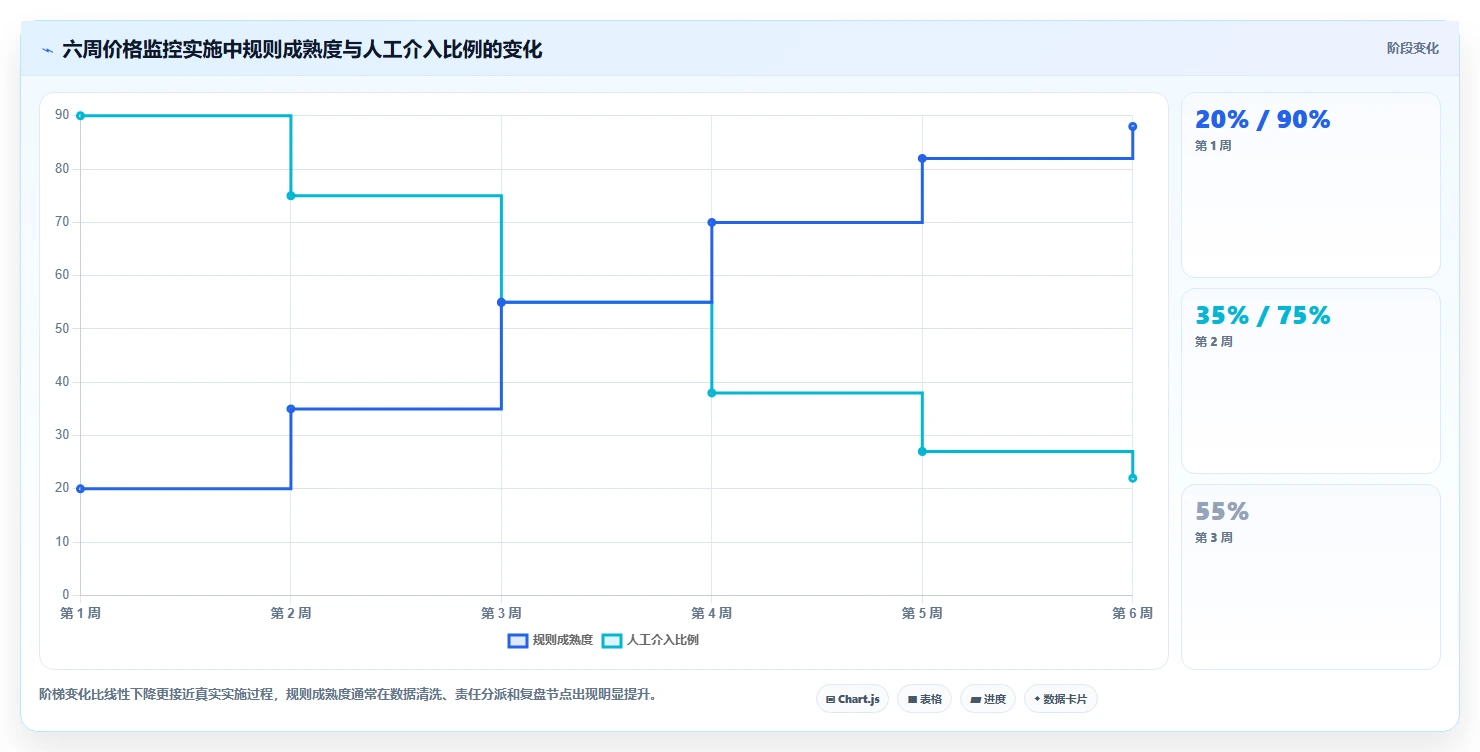The height and width of the screenshot is (752, 1480).
Task: Click the x-axis label 第 2 周 below the chart
Action: pos(291,614)
